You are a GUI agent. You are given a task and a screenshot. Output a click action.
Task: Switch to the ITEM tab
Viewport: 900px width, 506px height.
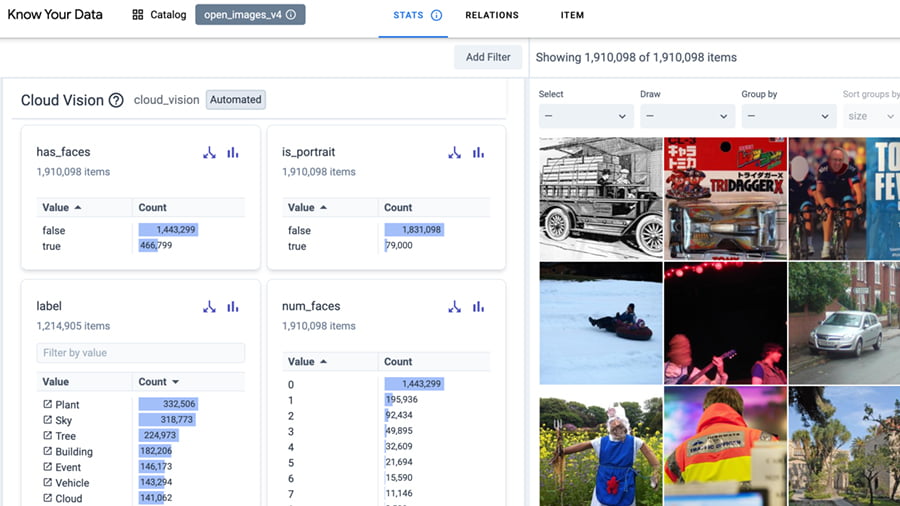click(572, 16)
